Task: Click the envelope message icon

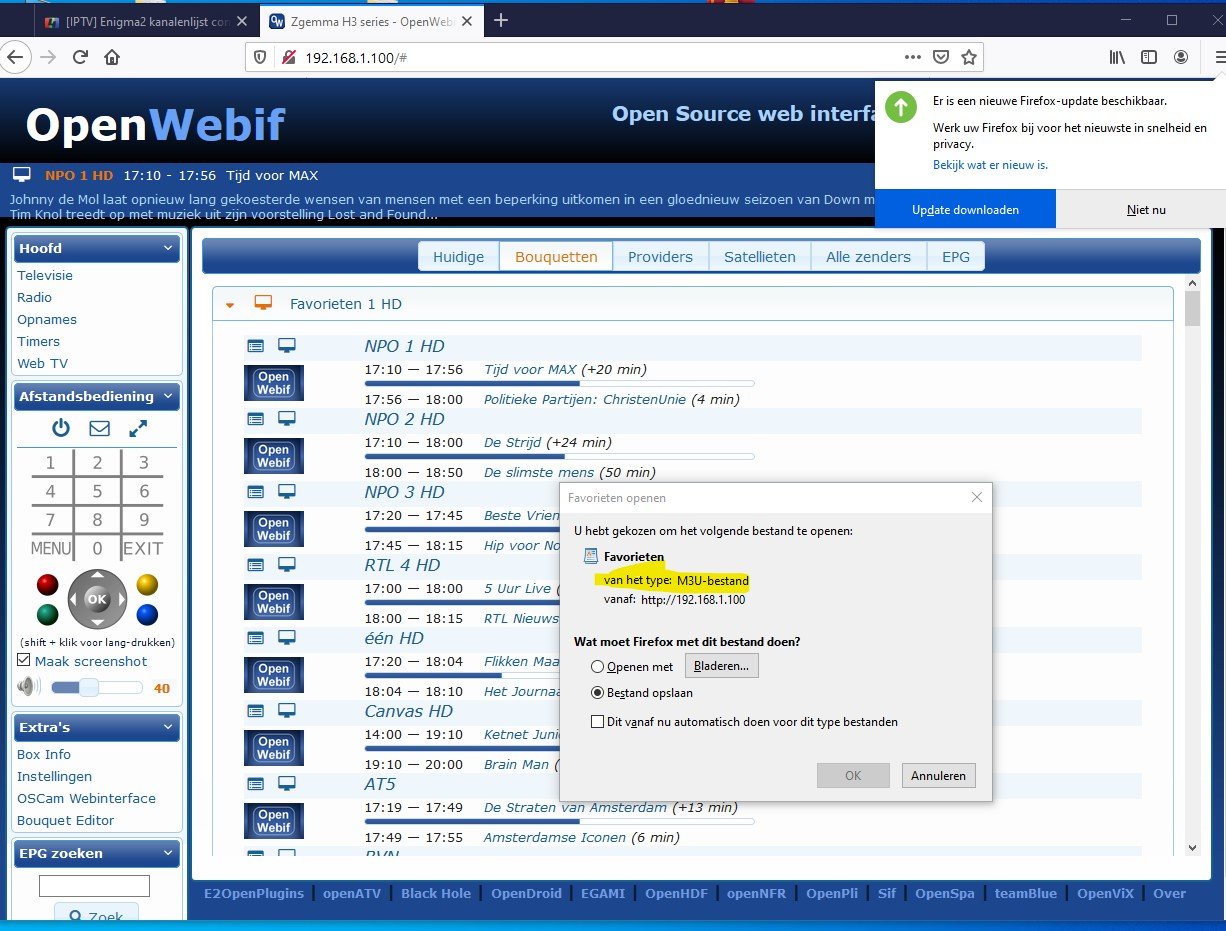Action: coord(99,428)
